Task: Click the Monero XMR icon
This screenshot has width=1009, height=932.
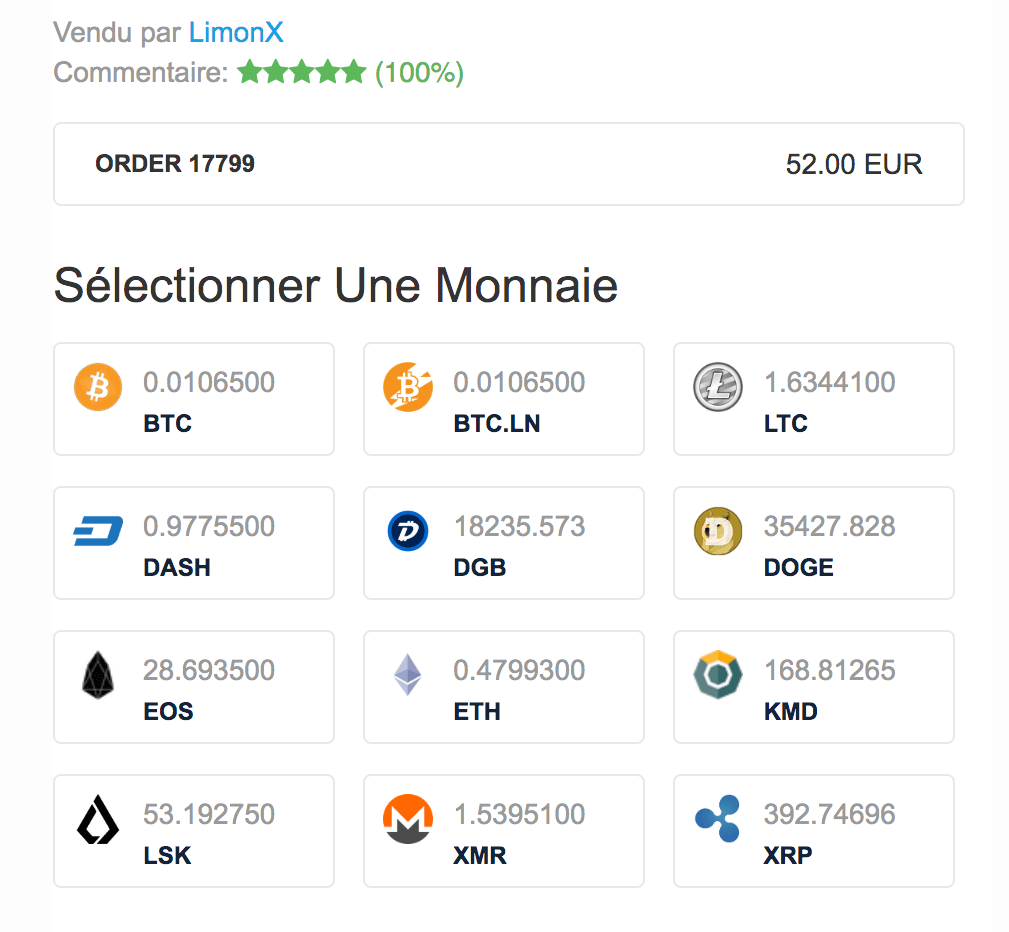Action: (408, 819)
